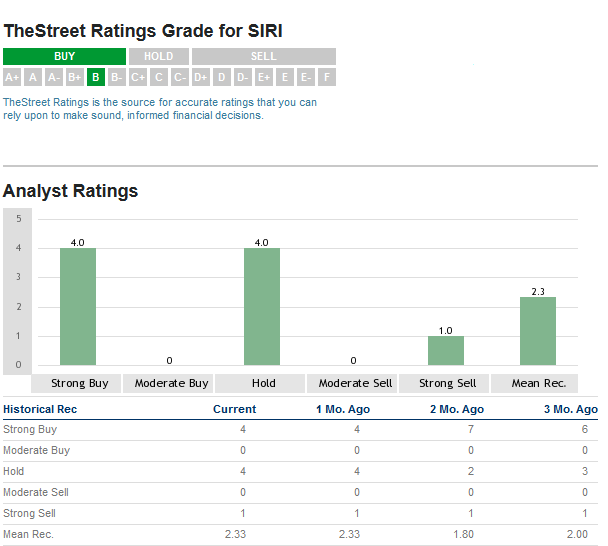Click current Strong Buy value 4
Viewport: 608px width, 546px height.
(x=243, y=430)
